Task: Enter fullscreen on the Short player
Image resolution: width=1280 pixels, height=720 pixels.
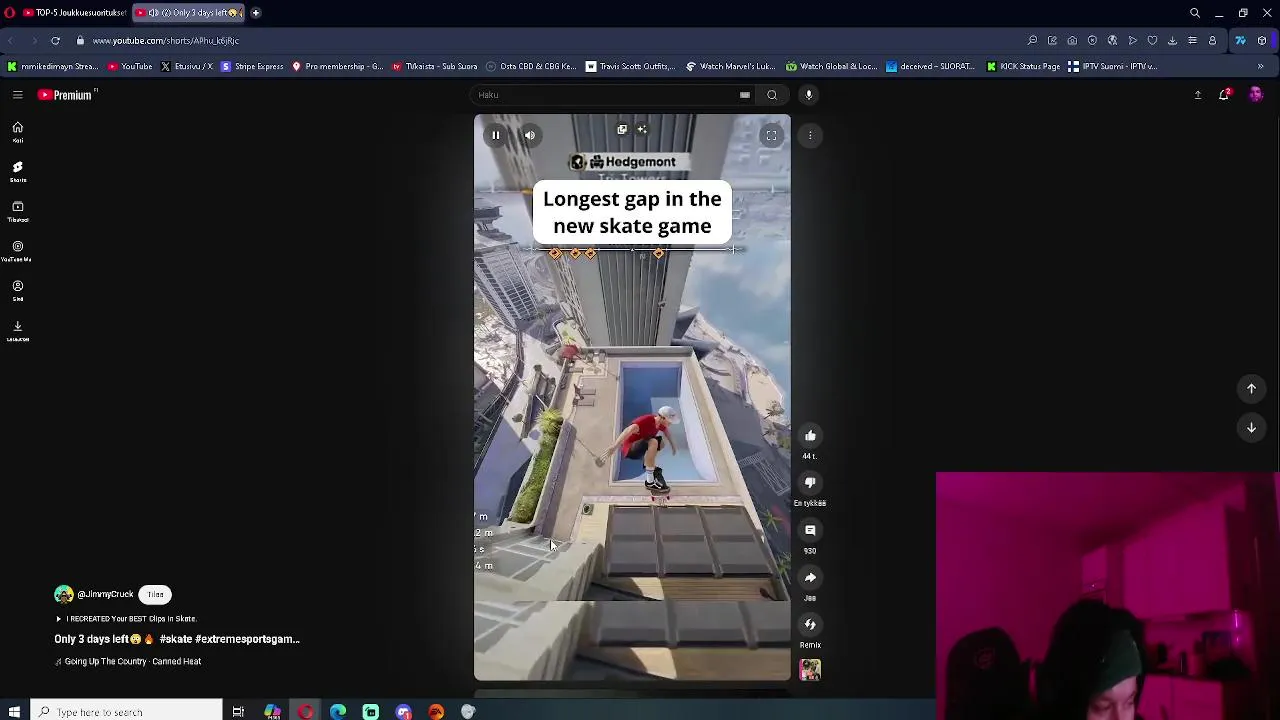Action: 771,135
